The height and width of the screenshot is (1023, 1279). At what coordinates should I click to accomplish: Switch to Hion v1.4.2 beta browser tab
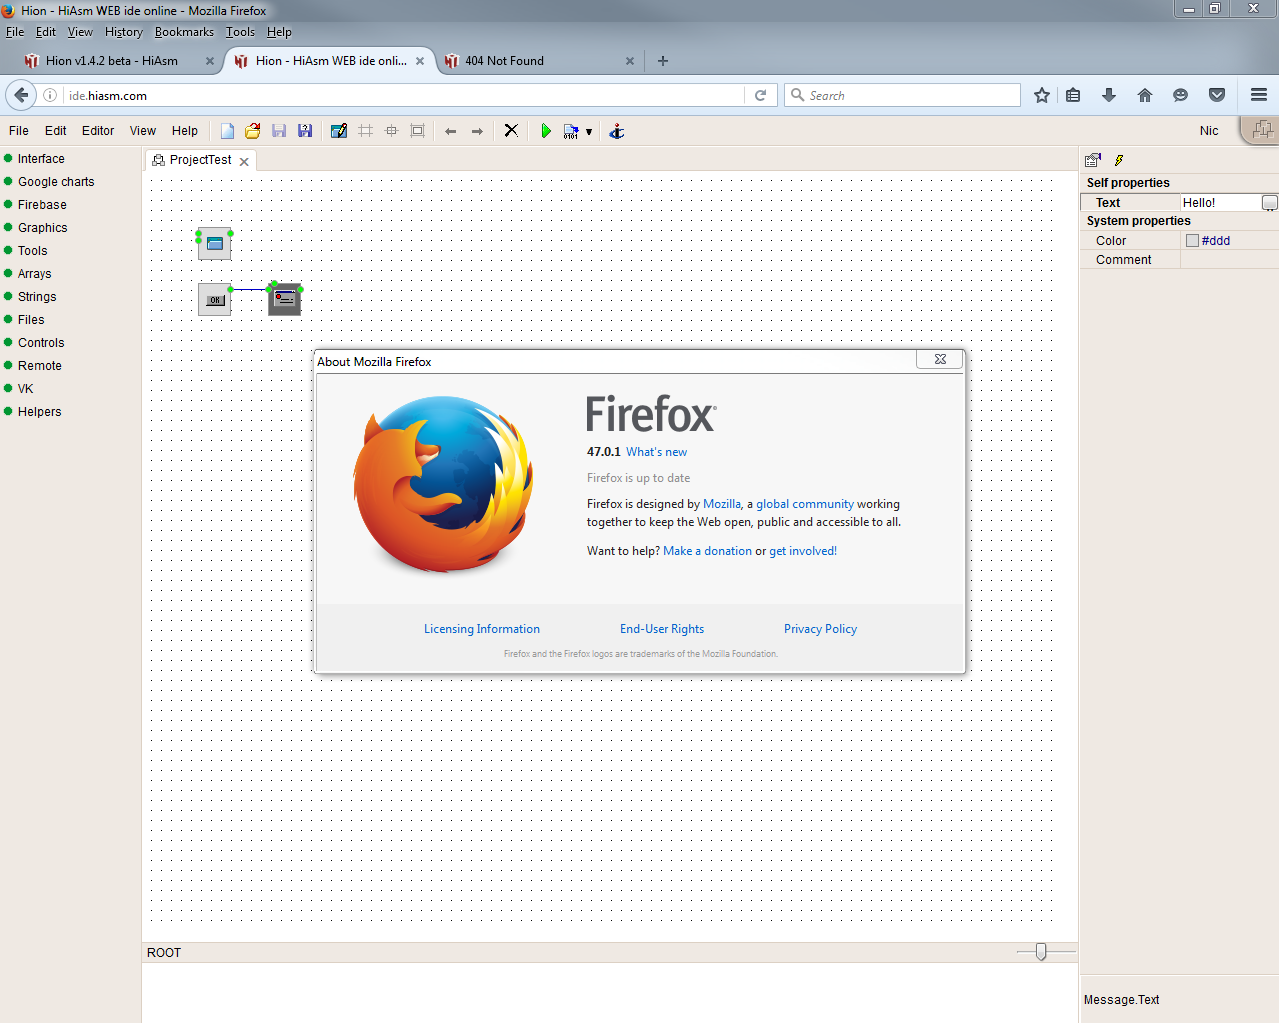pyautogui.click(x=112, y=61)
